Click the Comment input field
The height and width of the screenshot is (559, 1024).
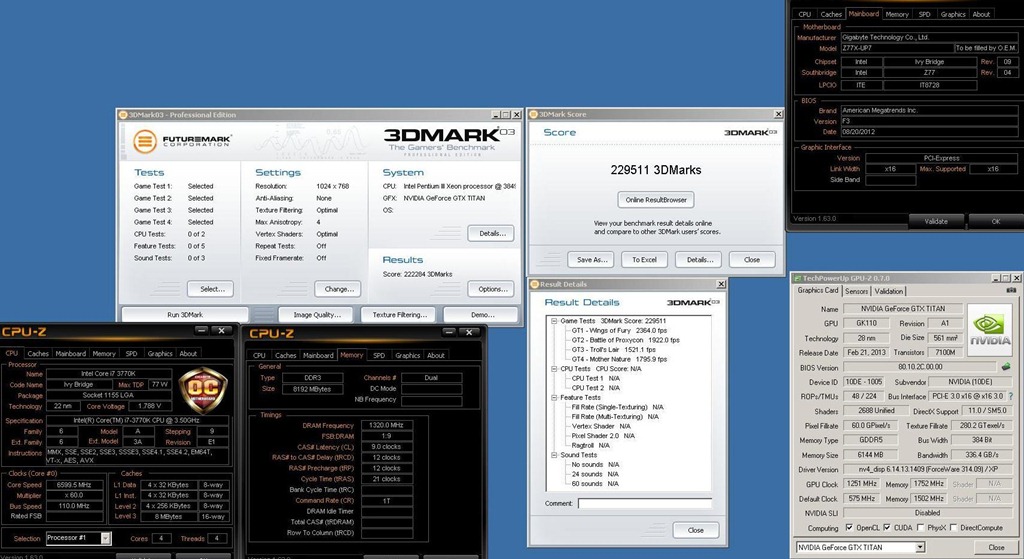[x=645, y=503]
